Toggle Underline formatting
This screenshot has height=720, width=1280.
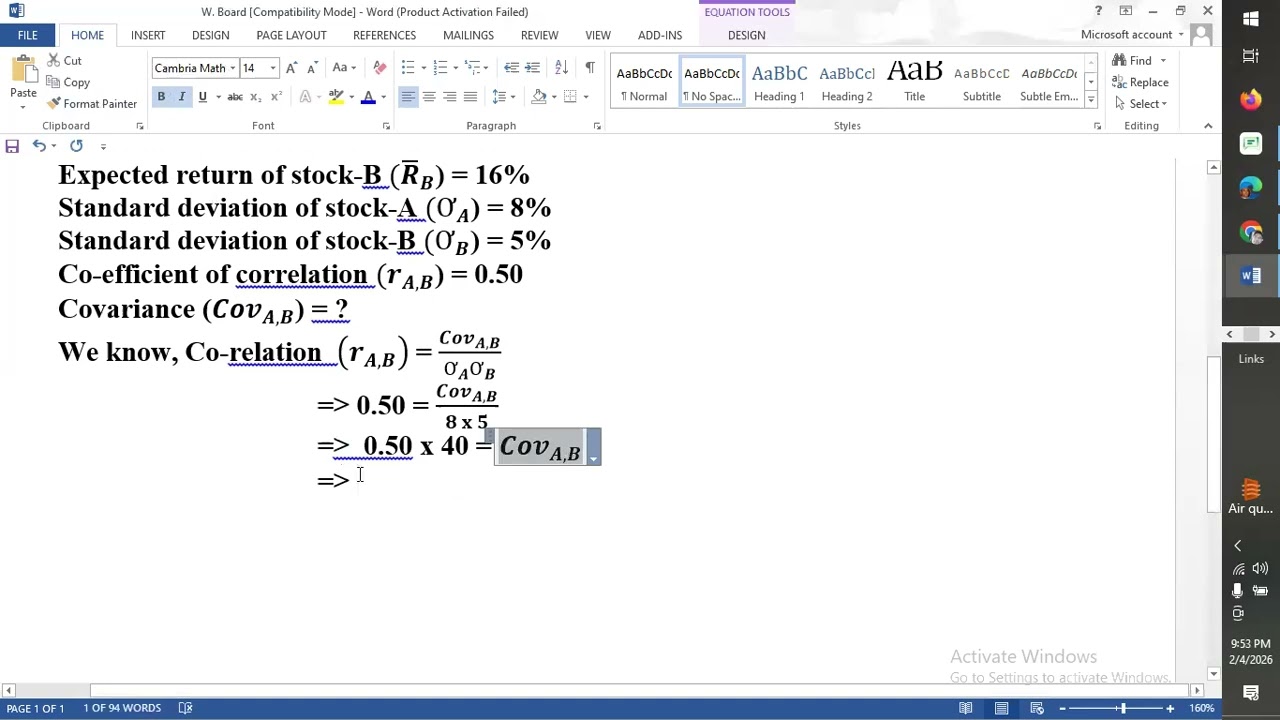click(x=202, y=97)
